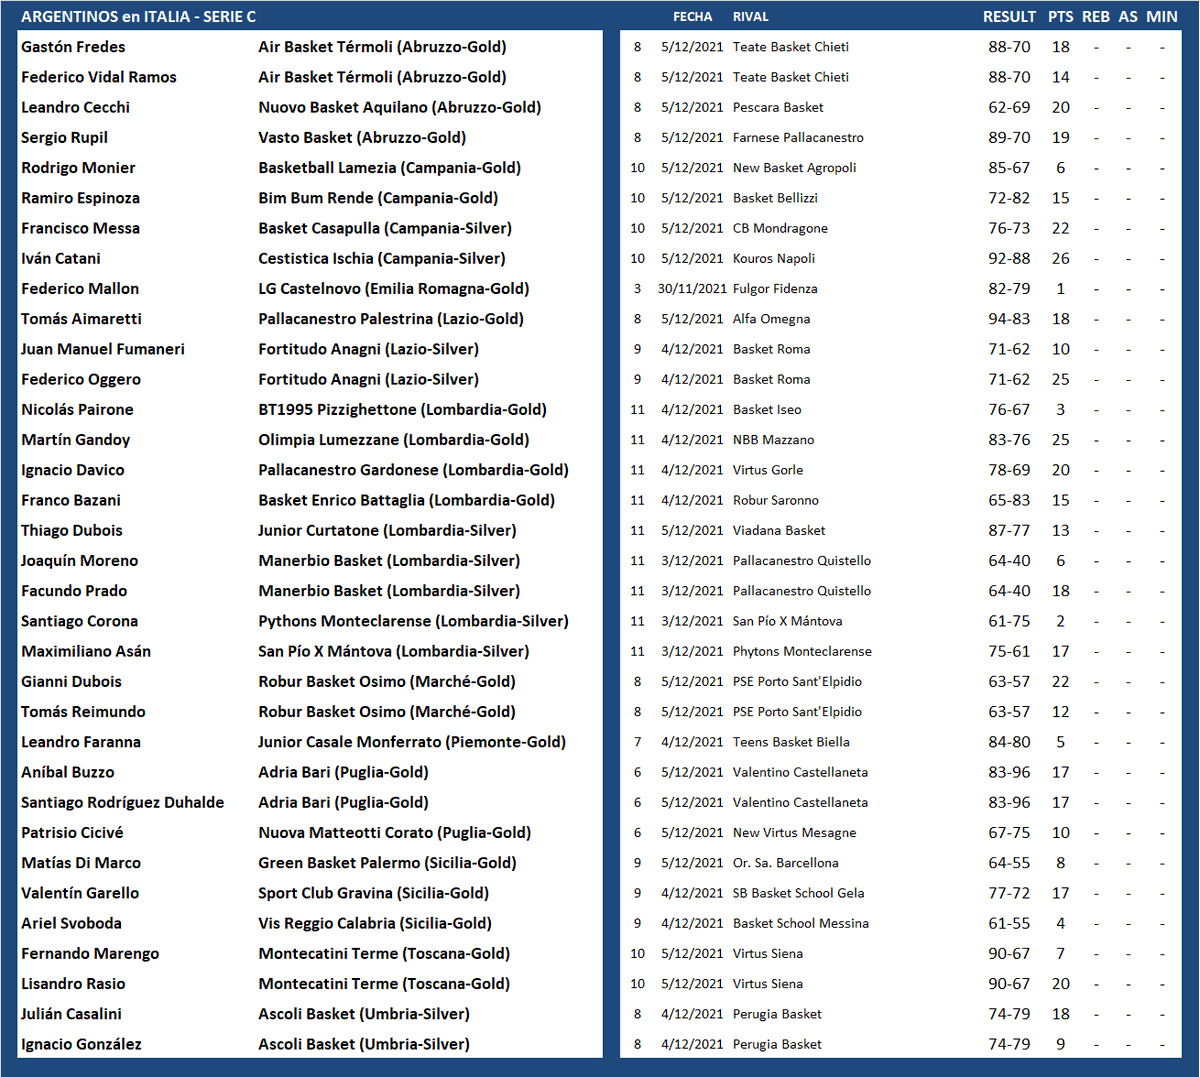The width and height of the screenshot is (1200, 1077).
Task: Click the FECHA column header
Action: [x=692, y=16]
